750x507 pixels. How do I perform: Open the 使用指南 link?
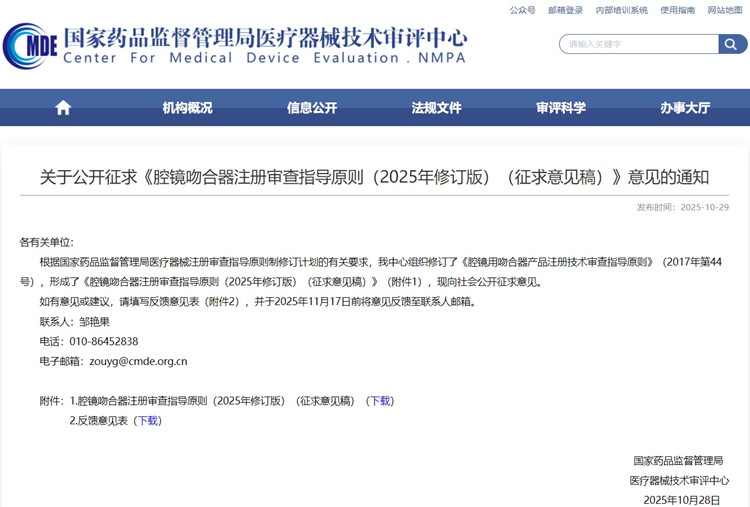pos(677,10)
